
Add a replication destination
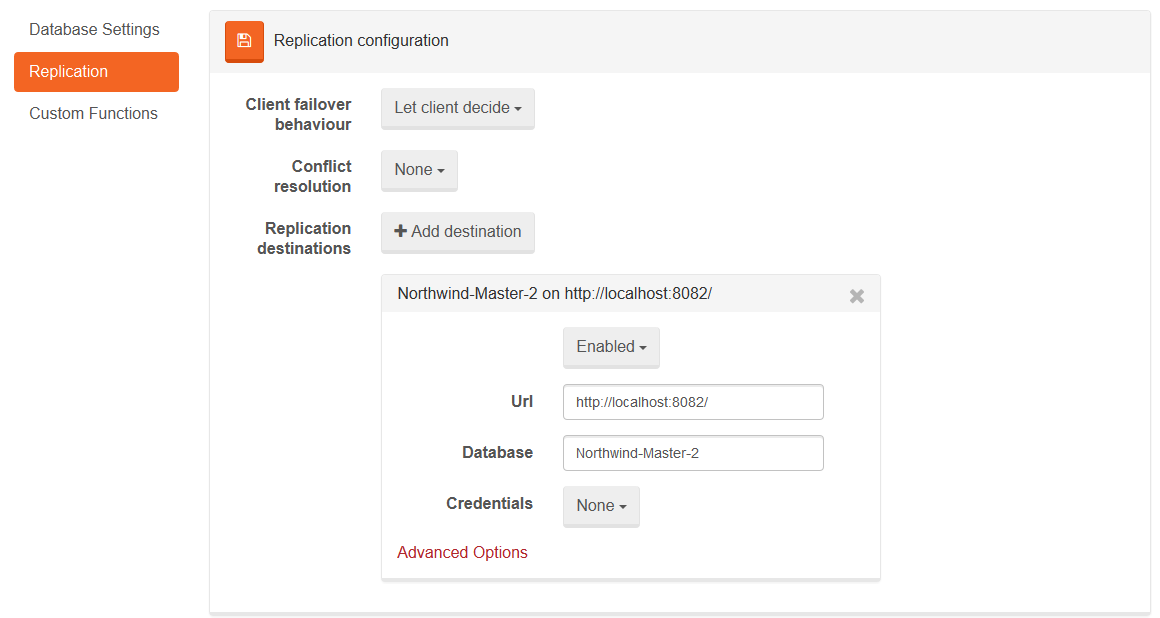tap(458, 232)
